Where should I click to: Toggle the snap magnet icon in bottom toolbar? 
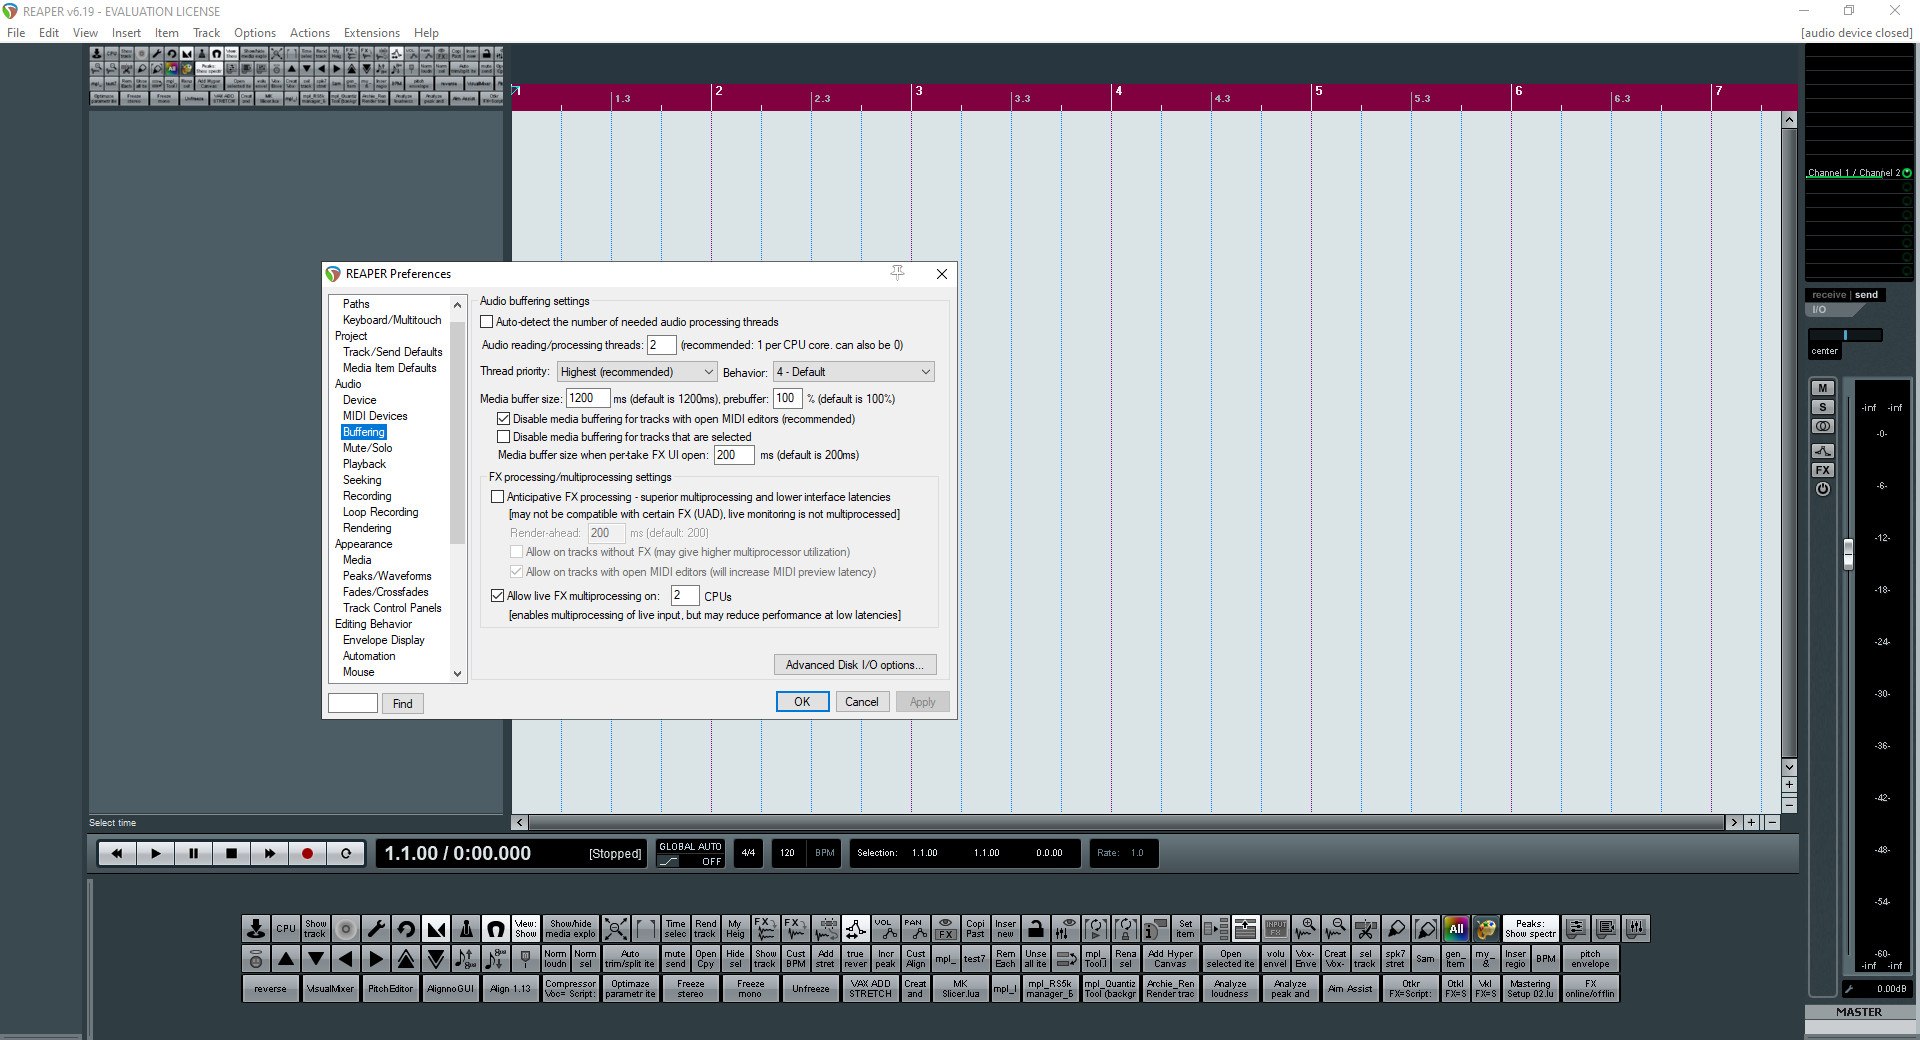click(x=496, y=929)
